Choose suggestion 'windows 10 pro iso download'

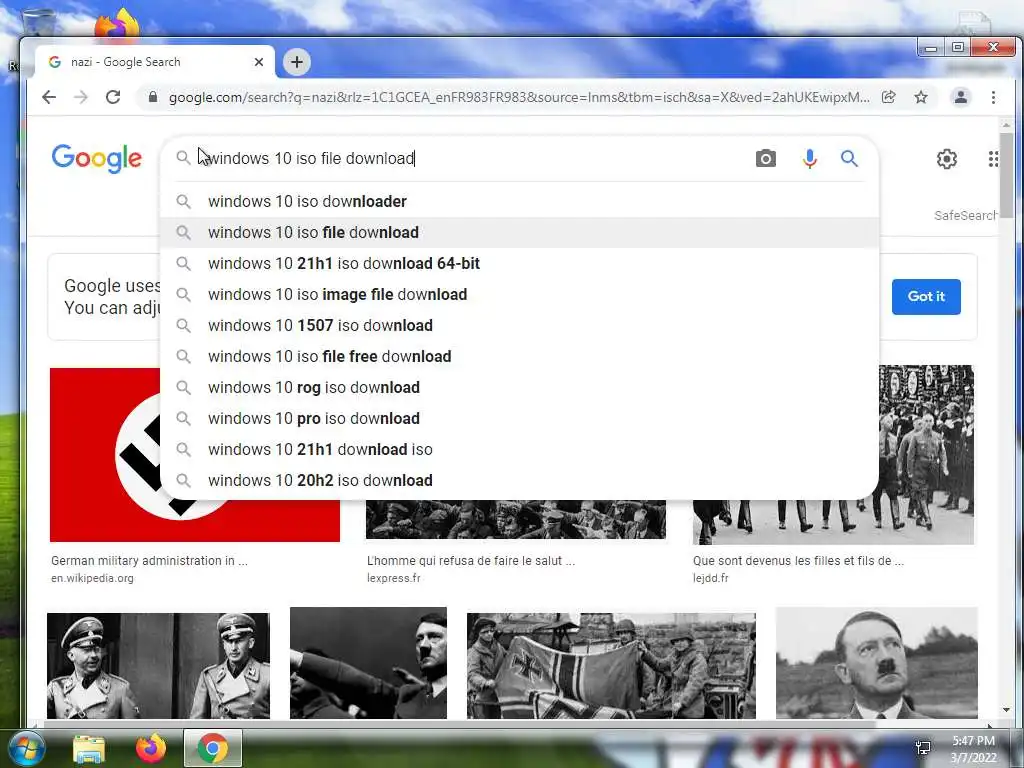pos(519,419)
